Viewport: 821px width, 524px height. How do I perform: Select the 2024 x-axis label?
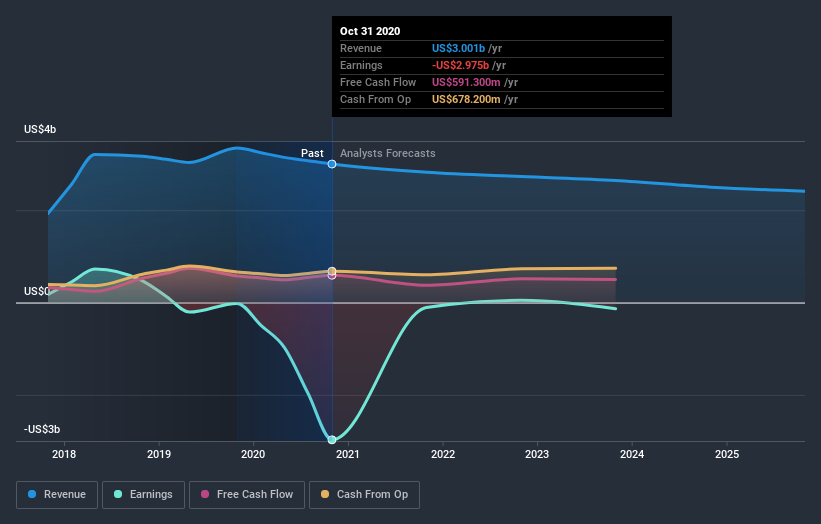click(x=632, y=454)
